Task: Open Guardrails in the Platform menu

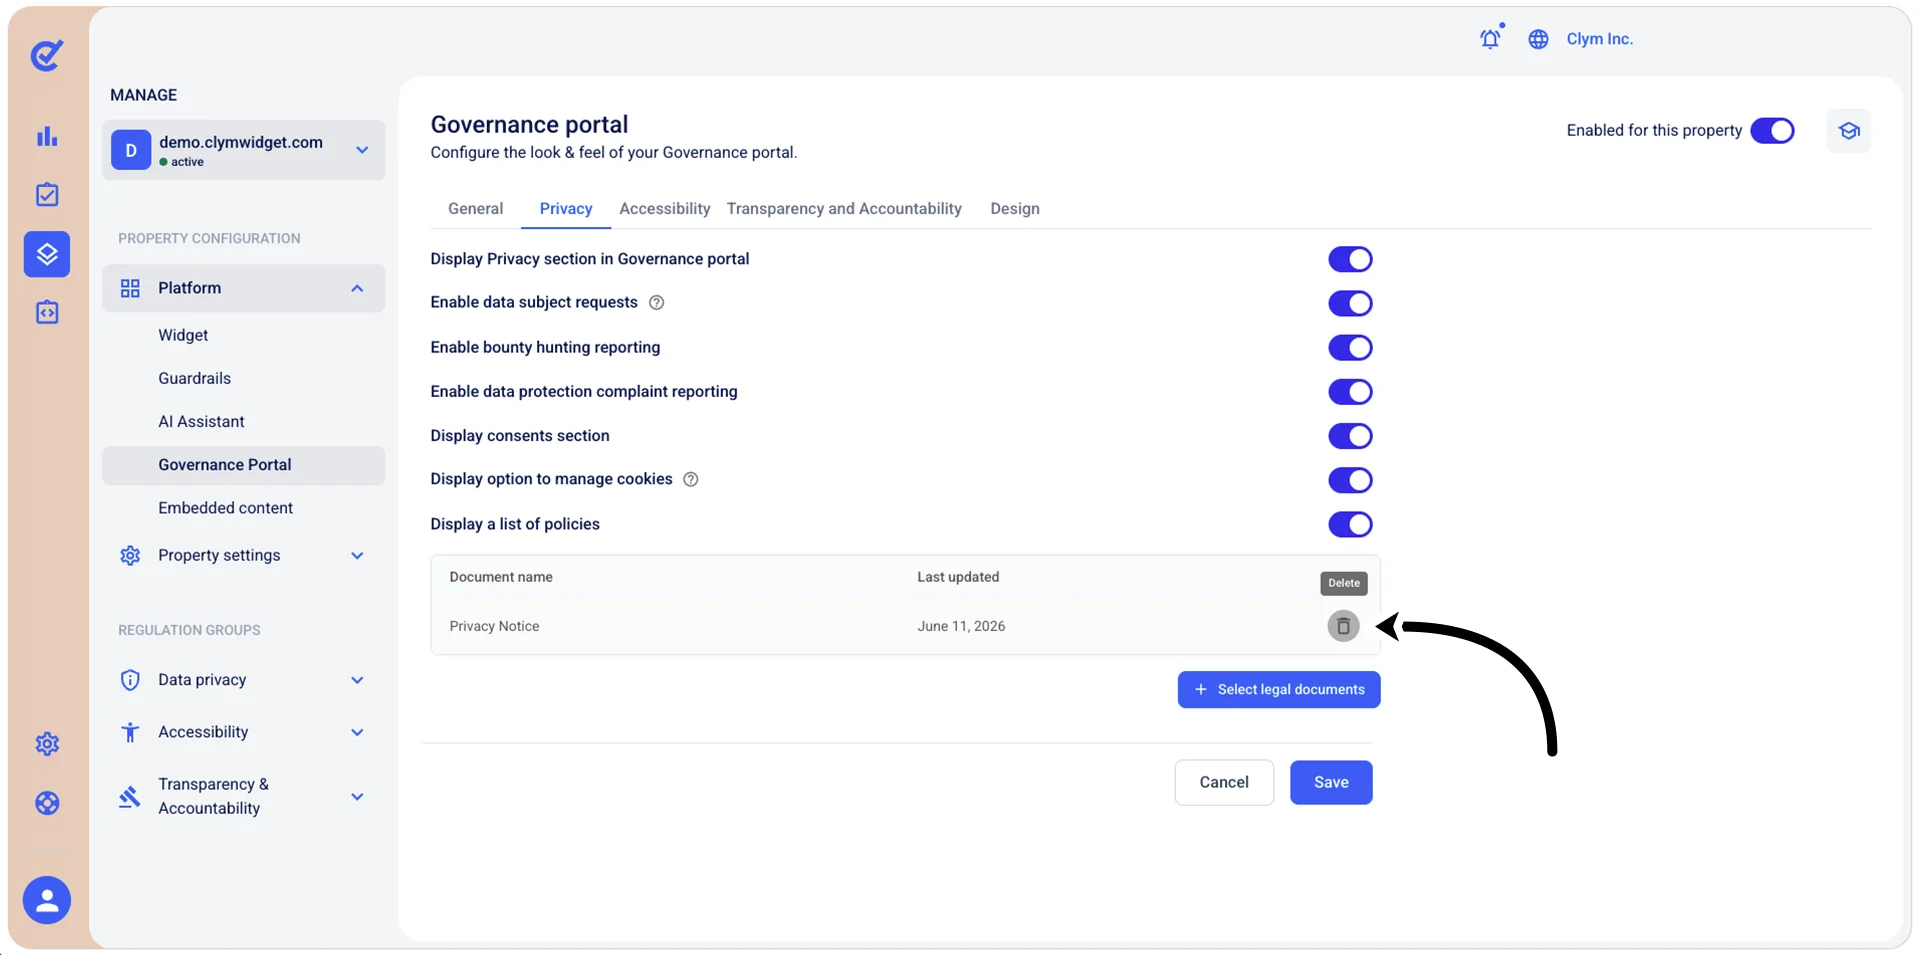Action: [x=194, y=379]
